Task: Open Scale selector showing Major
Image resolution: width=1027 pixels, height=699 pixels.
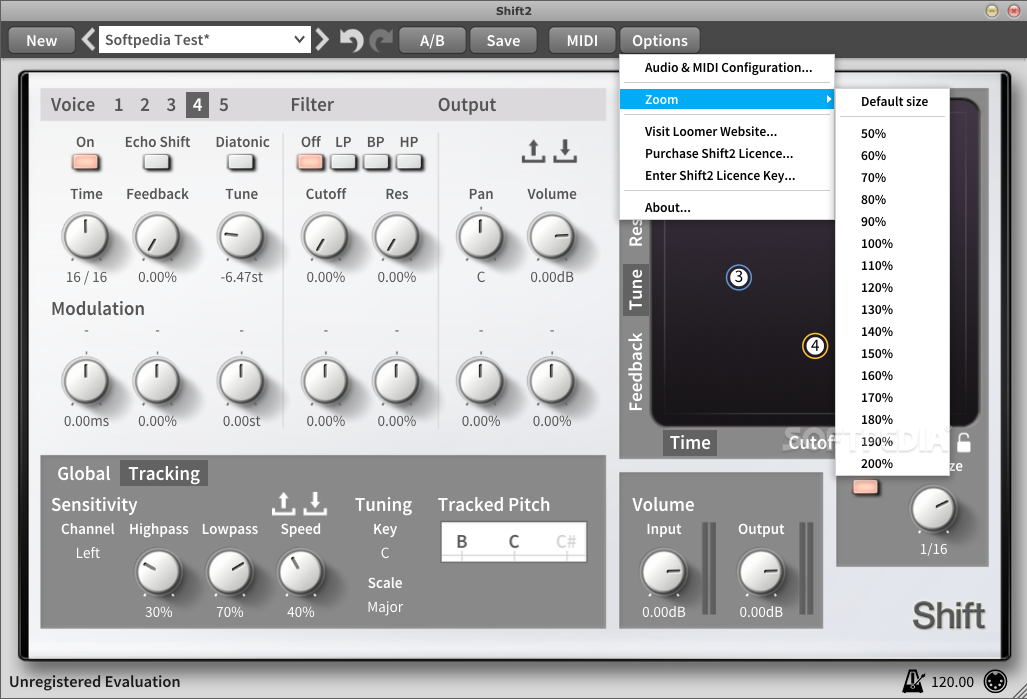Action: (x=385, y=607)
